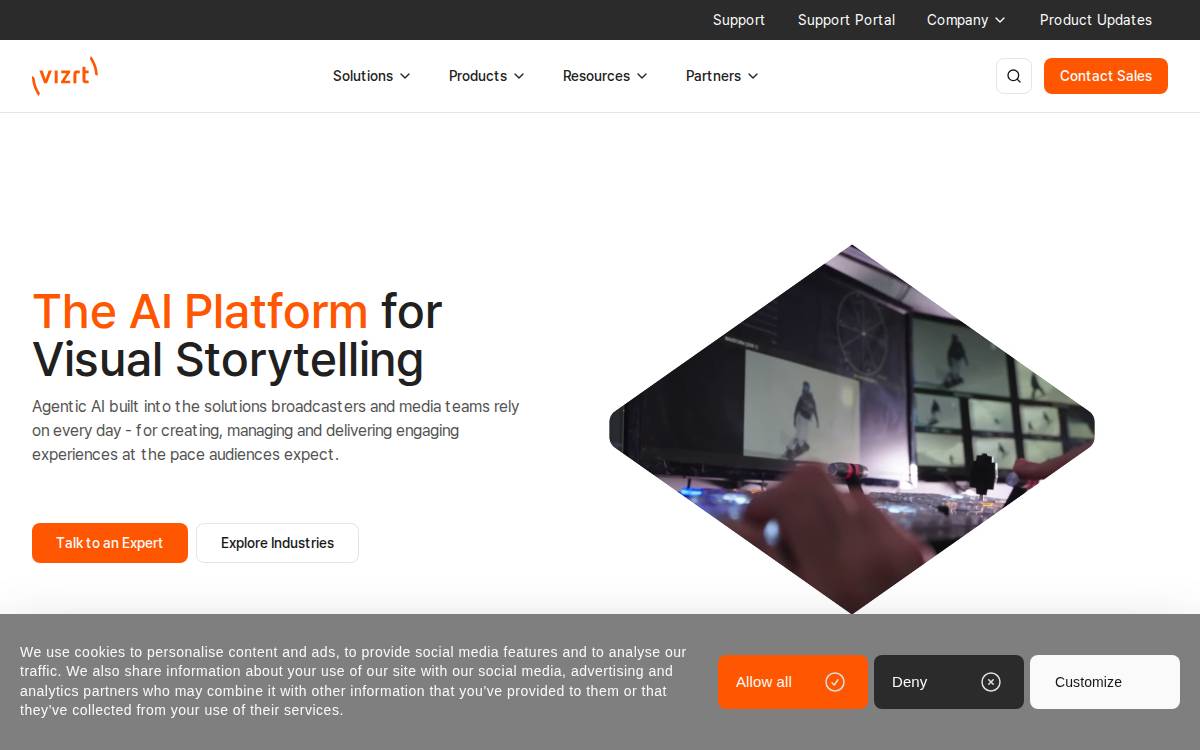1200x750 pixels.
Task: Expand the Solutions menu chevron
Action: tap(405, 76)
